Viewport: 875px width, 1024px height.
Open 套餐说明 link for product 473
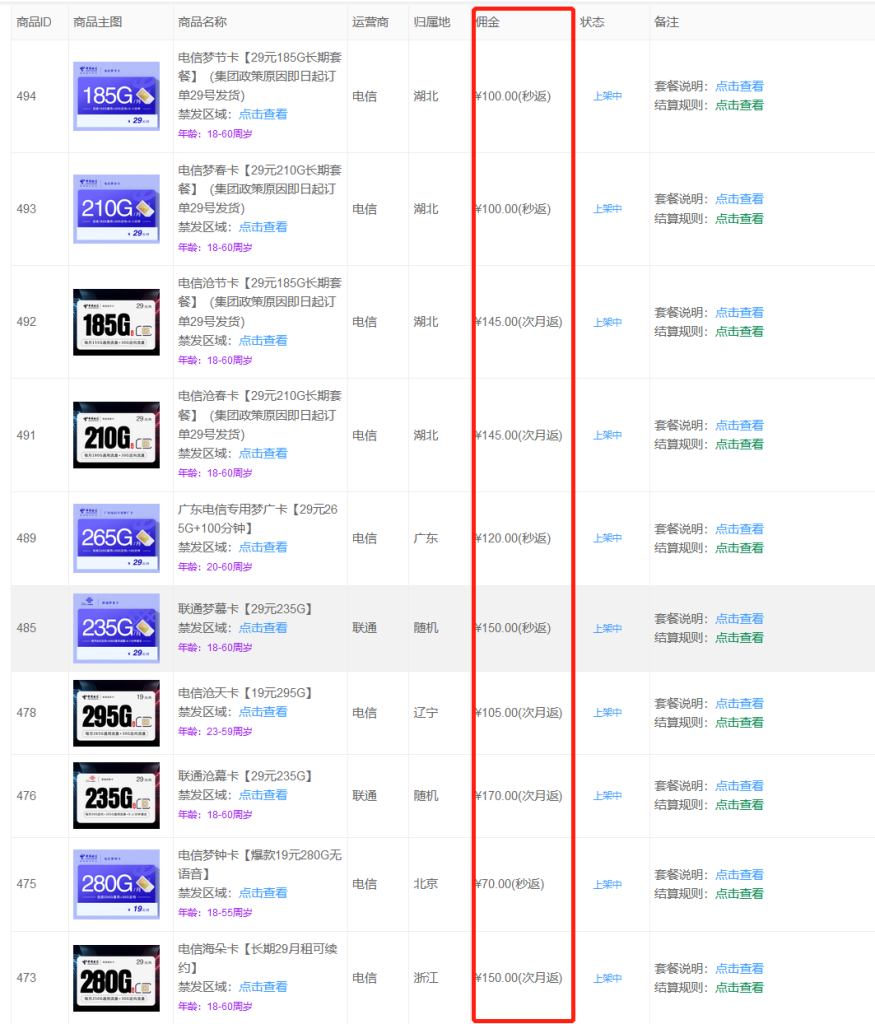click(739, 968)
